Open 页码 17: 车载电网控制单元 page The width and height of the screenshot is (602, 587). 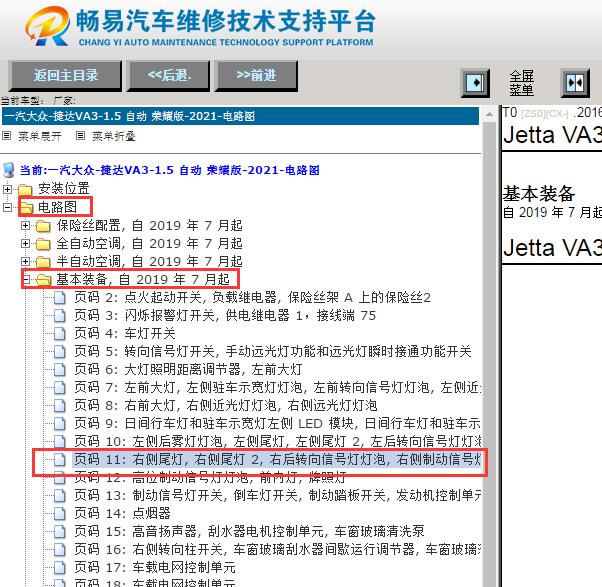[155, 567]
